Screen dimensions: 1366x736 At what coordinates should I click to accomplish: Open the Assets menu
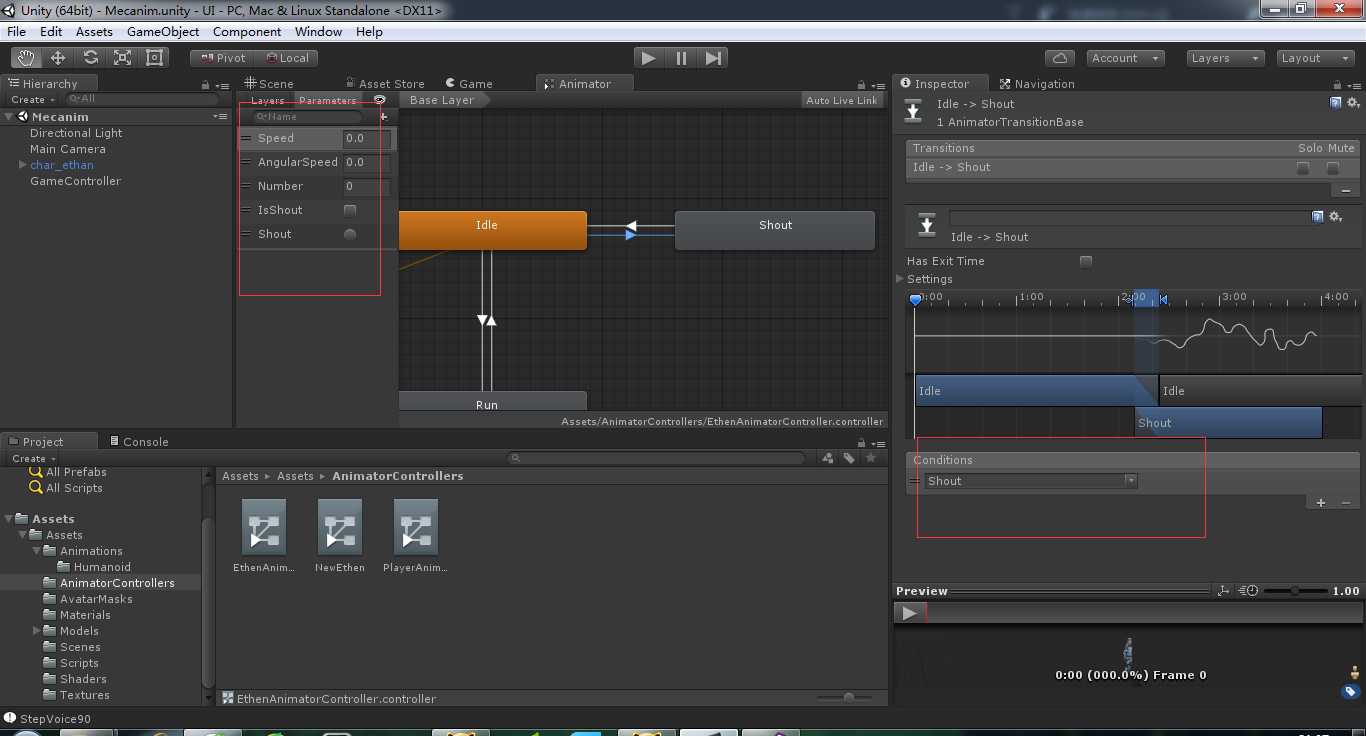click(x=94, y=32)
